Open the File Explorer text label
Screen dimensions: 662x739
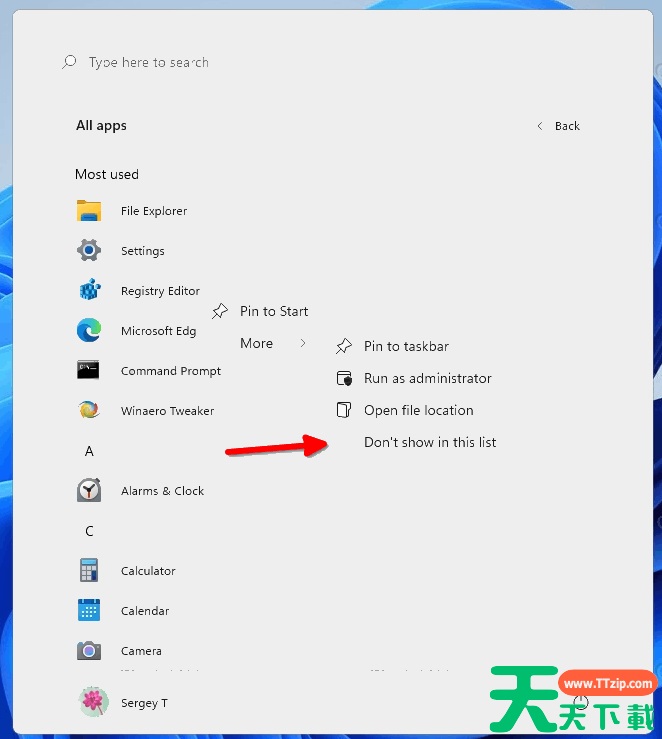click(154, 211)
